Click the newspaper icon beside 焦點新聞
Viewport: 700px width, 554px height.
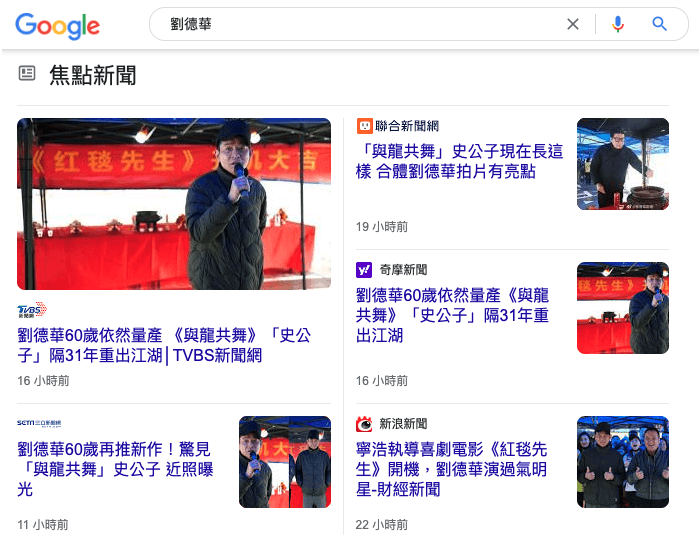27,73
